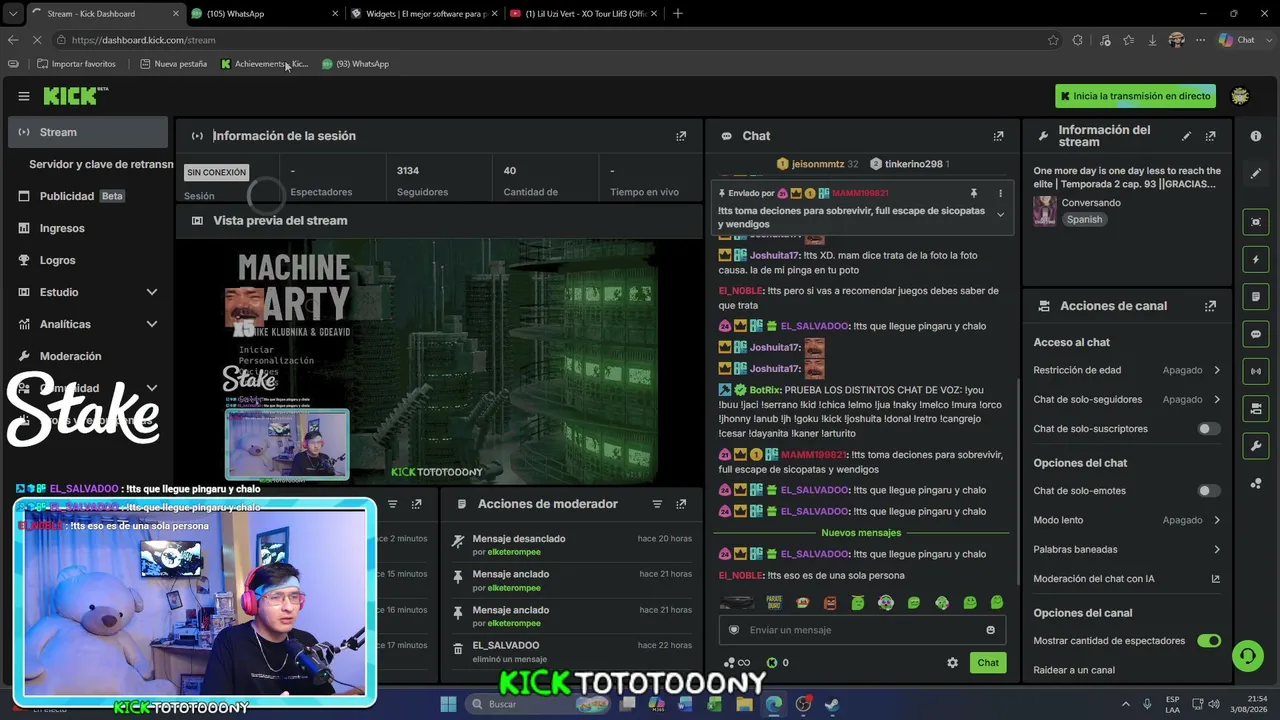Open Microsoft Edge in the taskbar
This screenshot has height=720, width=1280.
[x=774, y=704]
